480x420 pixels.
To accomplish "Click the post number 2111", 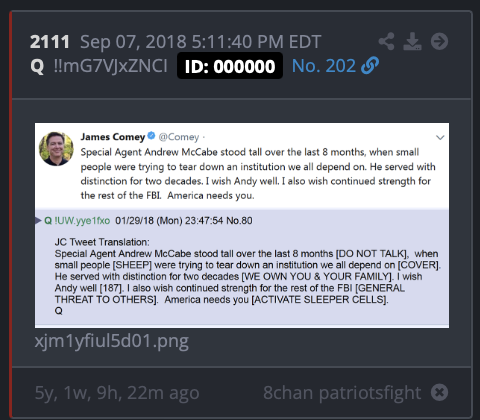I will [x=50, y=42].
